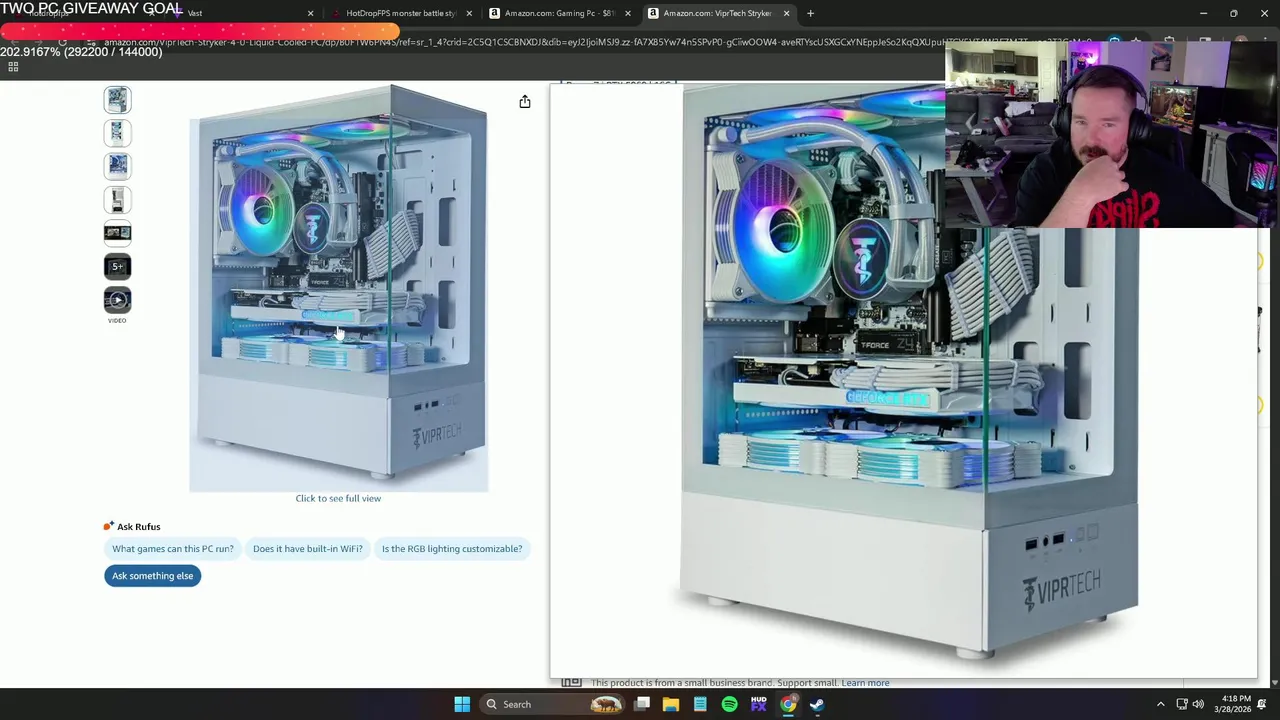Click the volume icon in system tray

tap(1198, 704)
